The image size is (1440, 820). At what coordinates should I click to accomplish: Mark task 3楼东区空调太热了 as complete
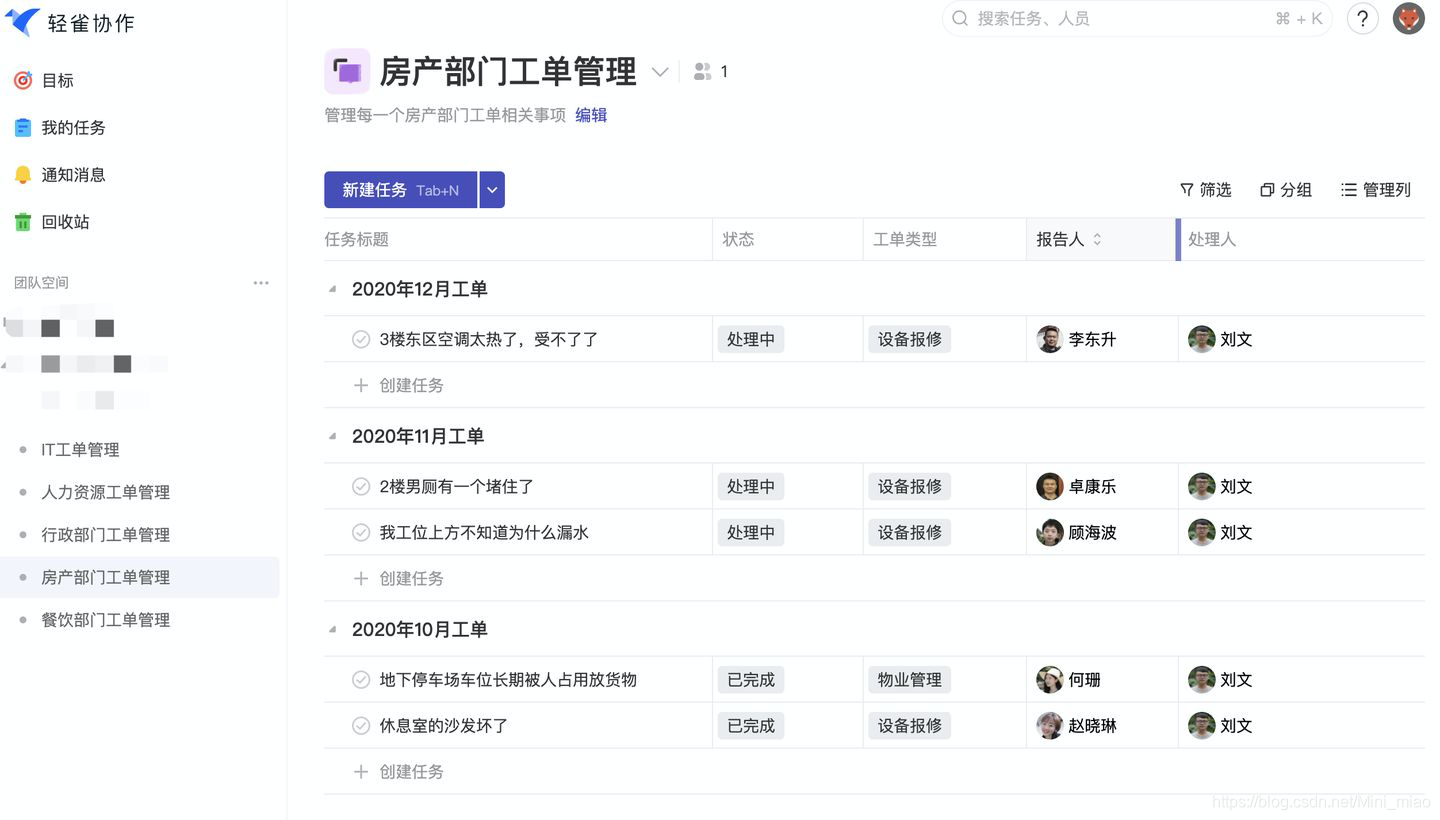(360, 339)
